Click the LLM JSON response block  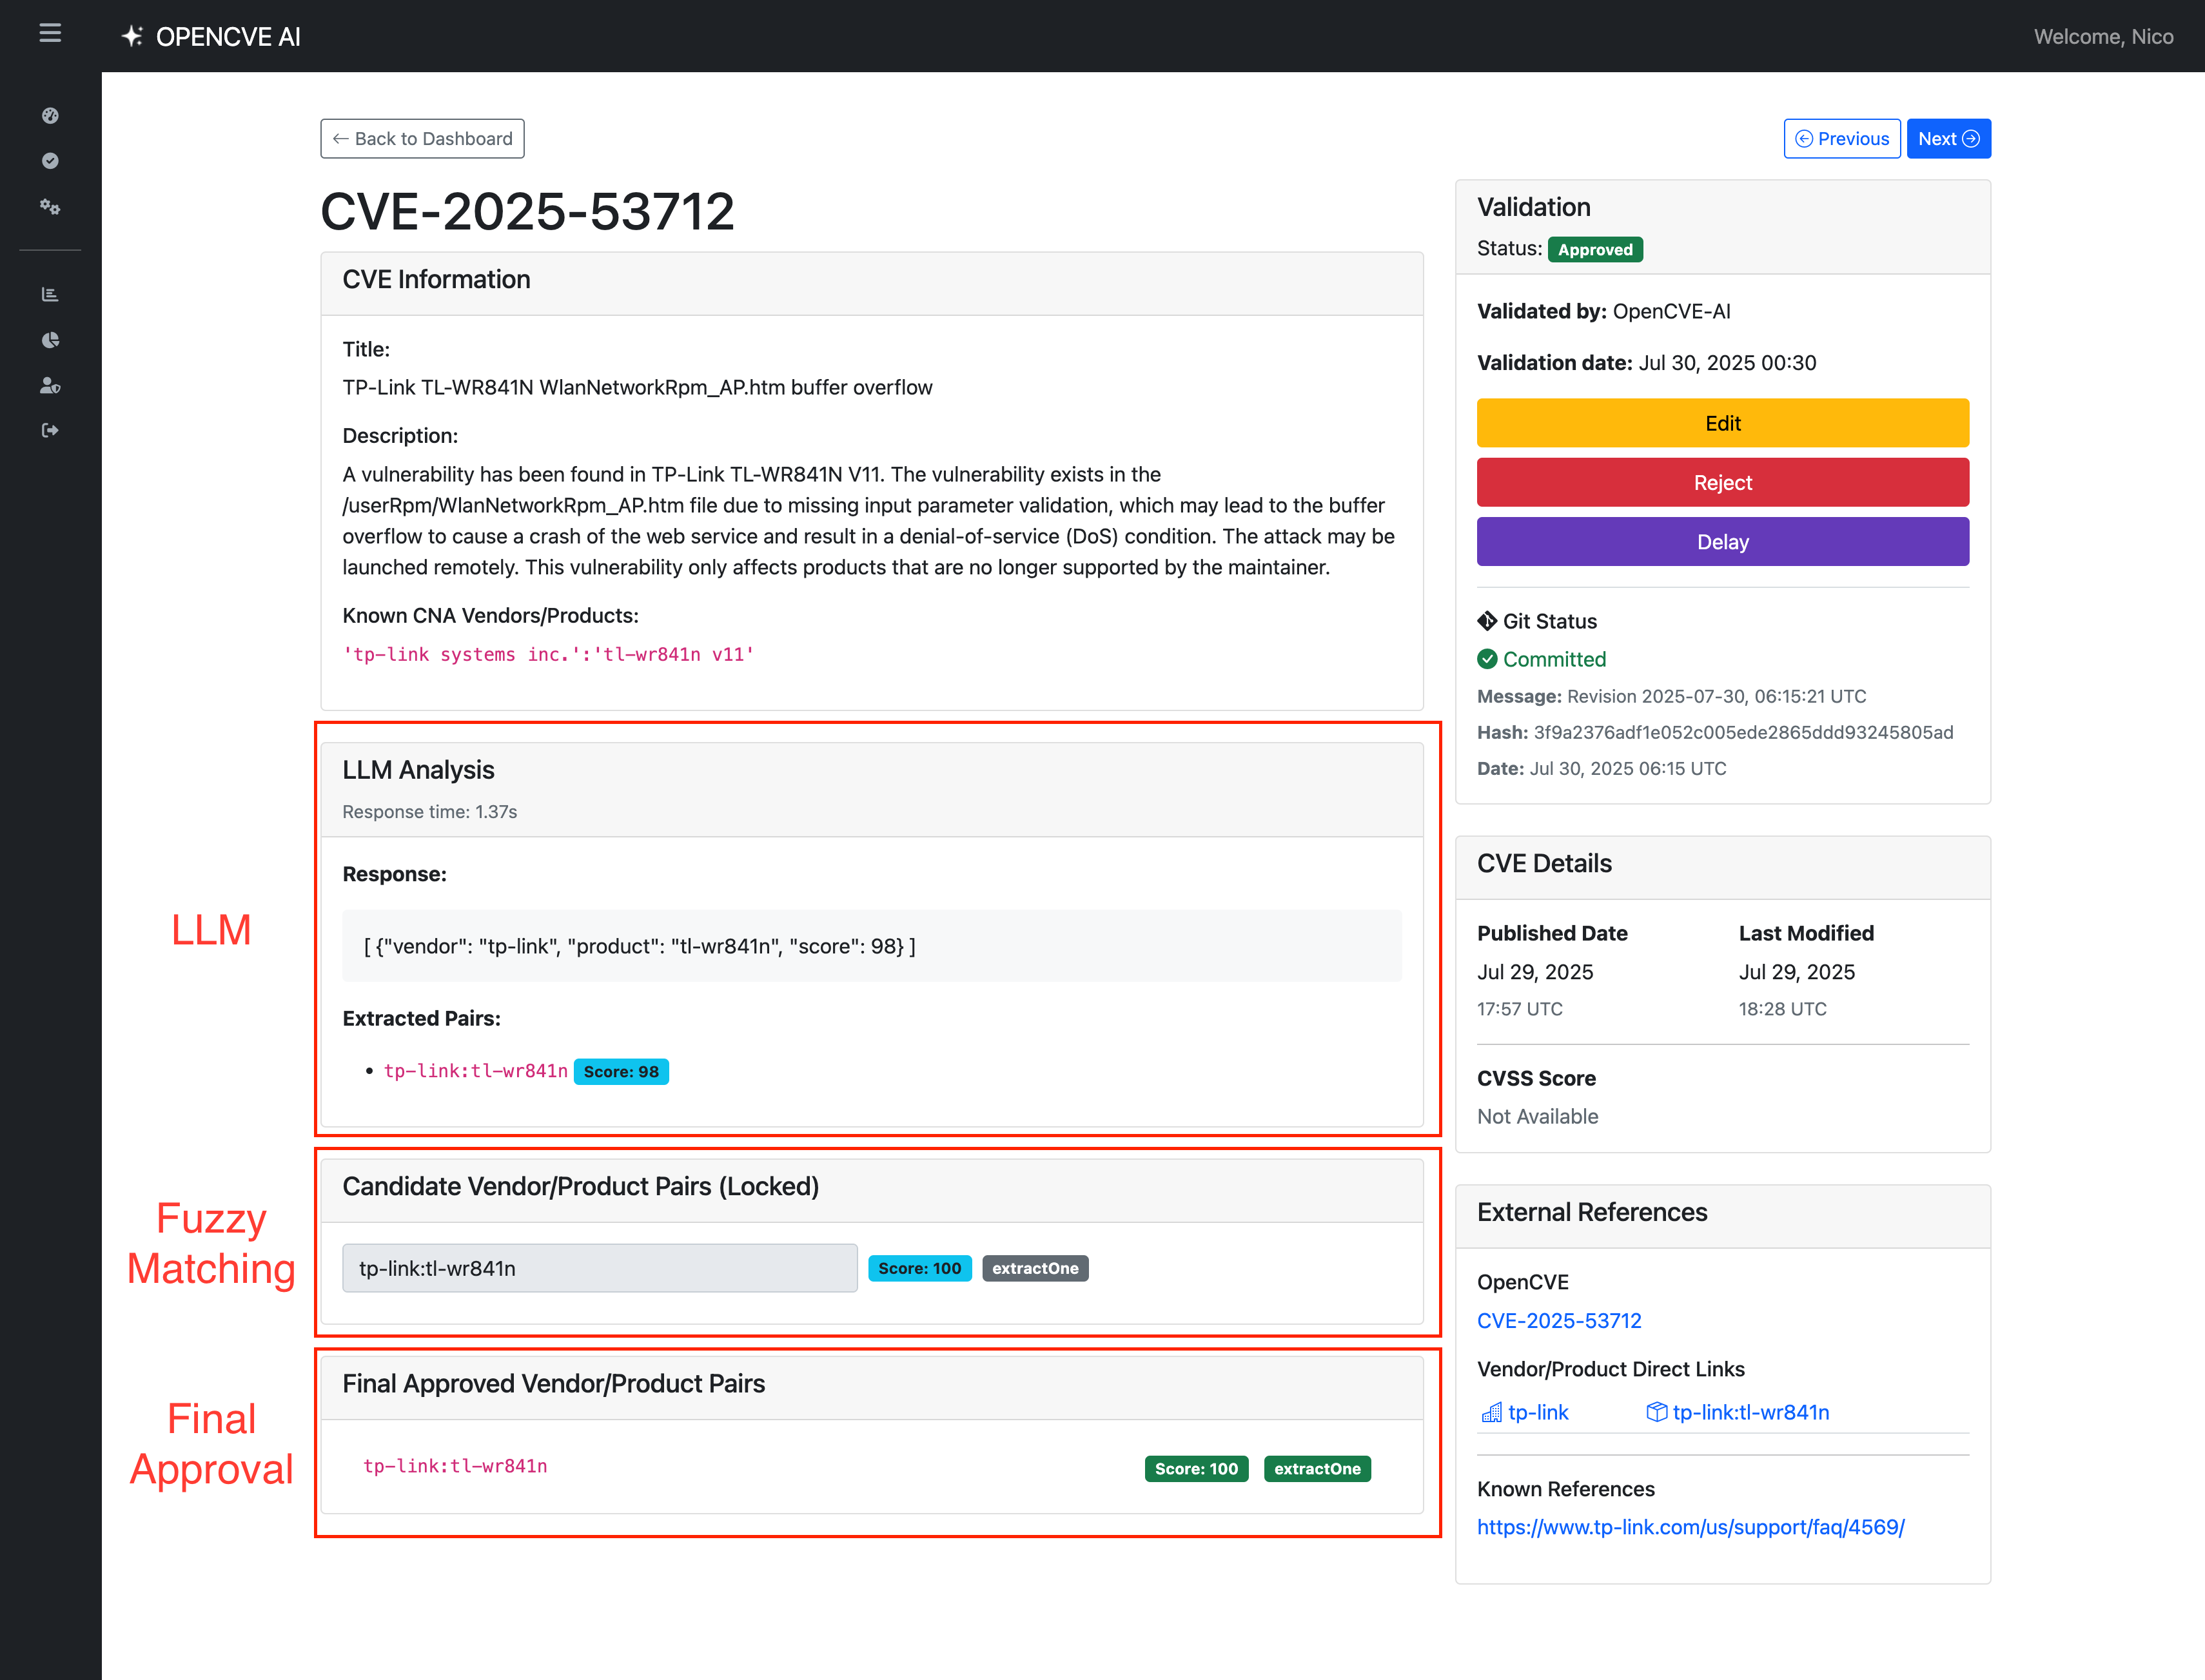(871, 946)
